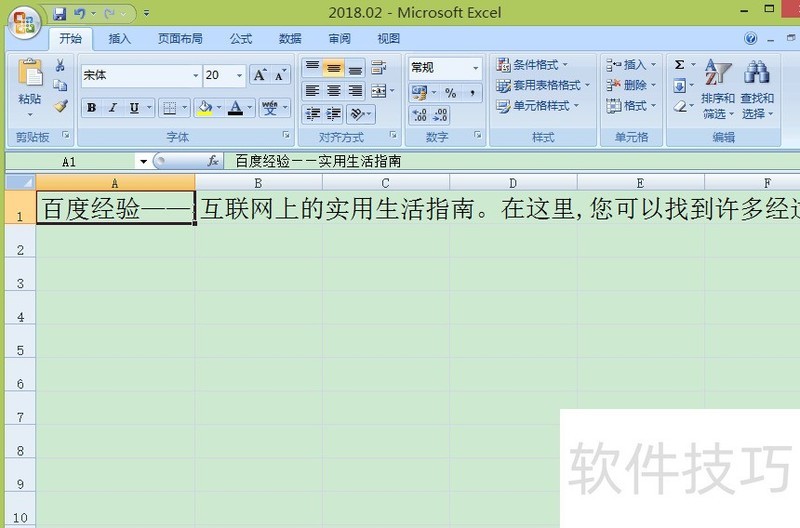Toggle bottom vertical alignment

[x=355, y=67]
